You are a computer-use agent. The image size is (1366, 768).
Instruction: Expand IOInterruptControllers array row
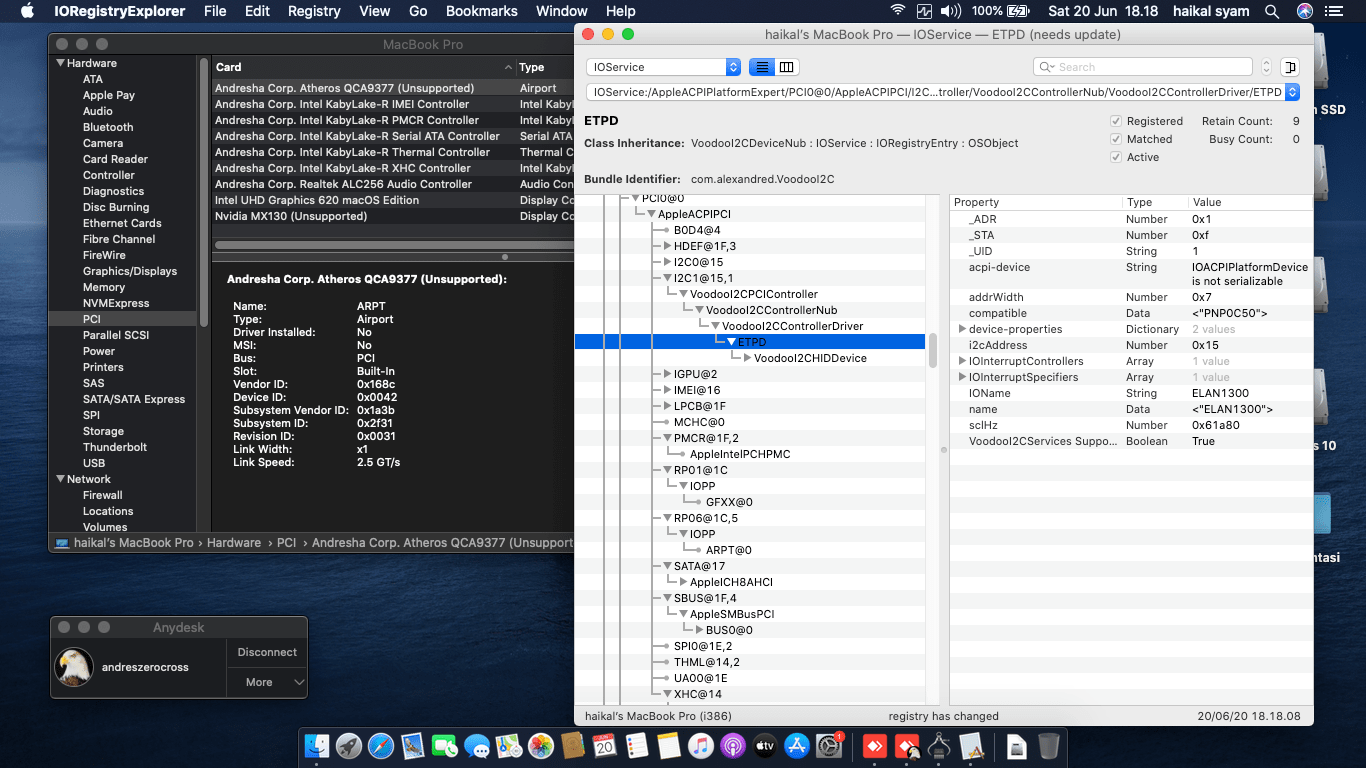pos(962,361)
